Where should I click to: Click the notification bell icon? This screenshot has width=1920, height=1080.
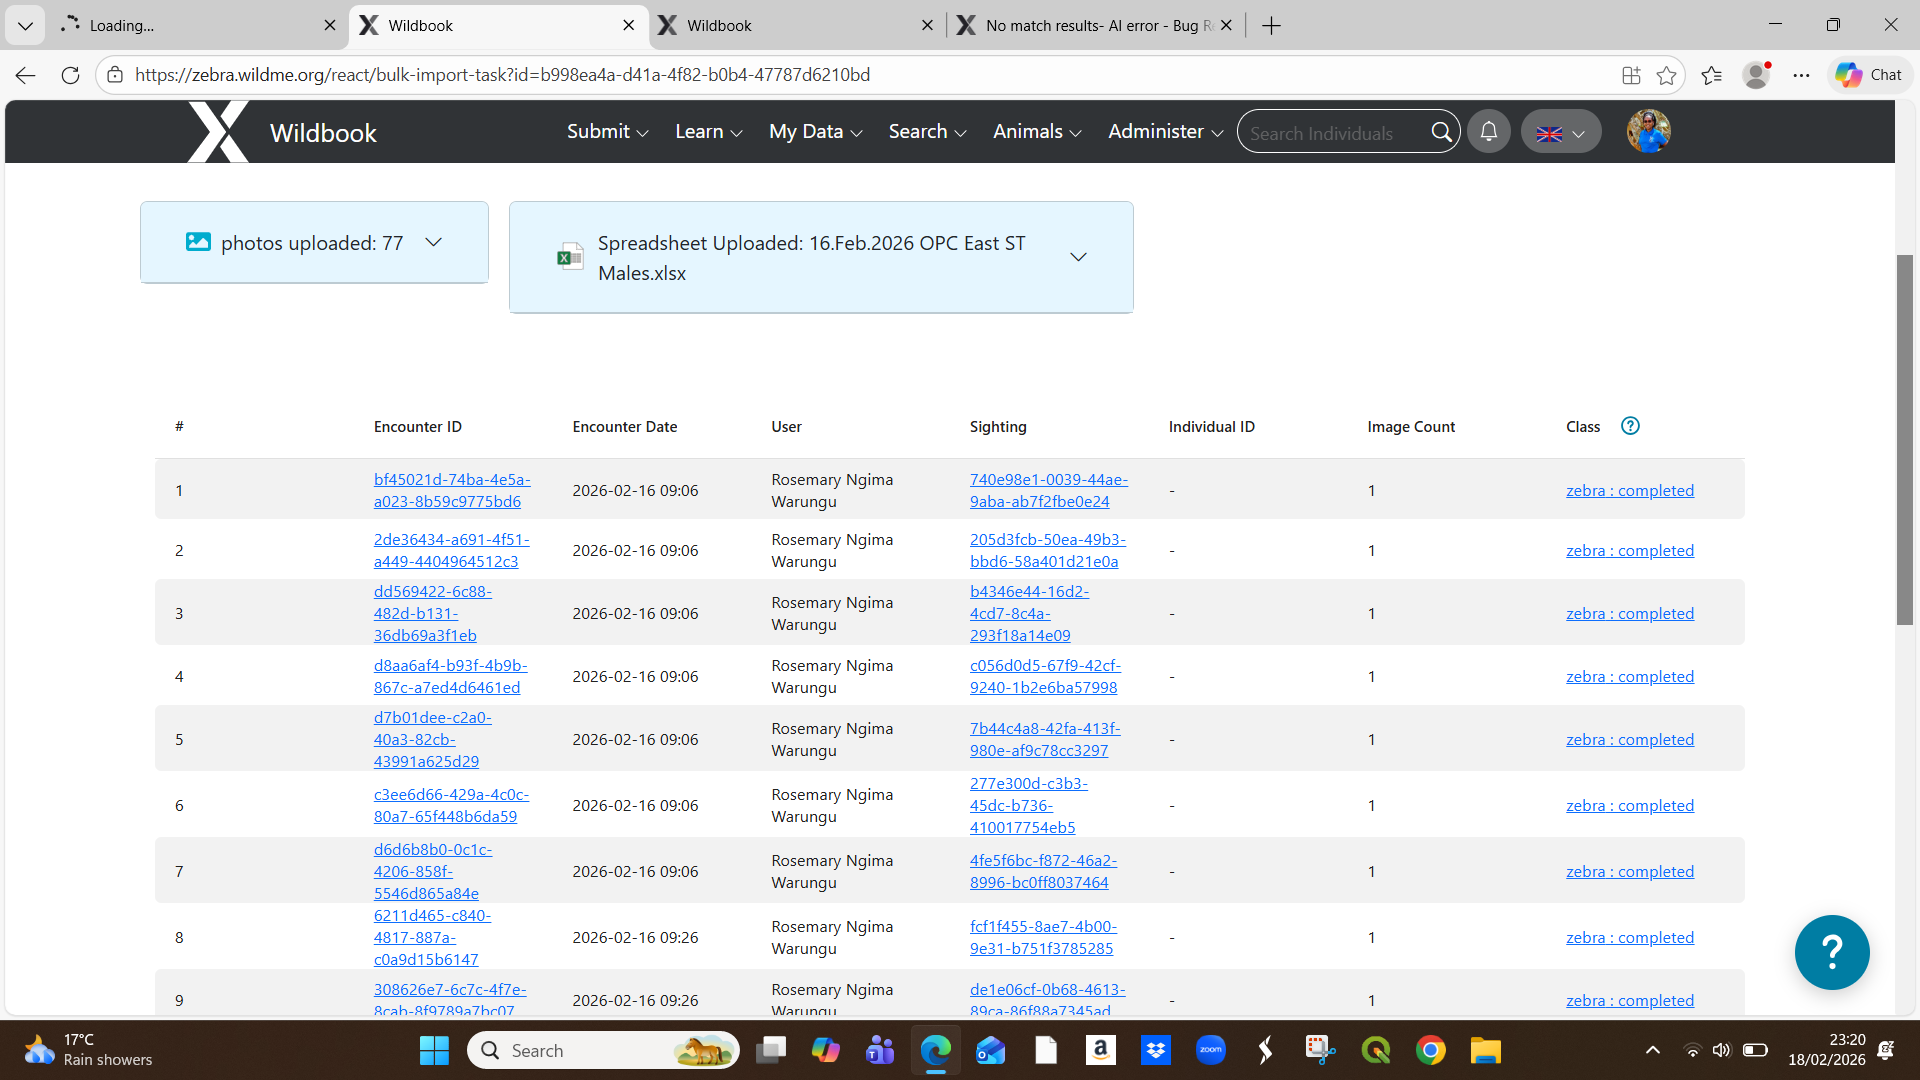[x=1488, y=132]
